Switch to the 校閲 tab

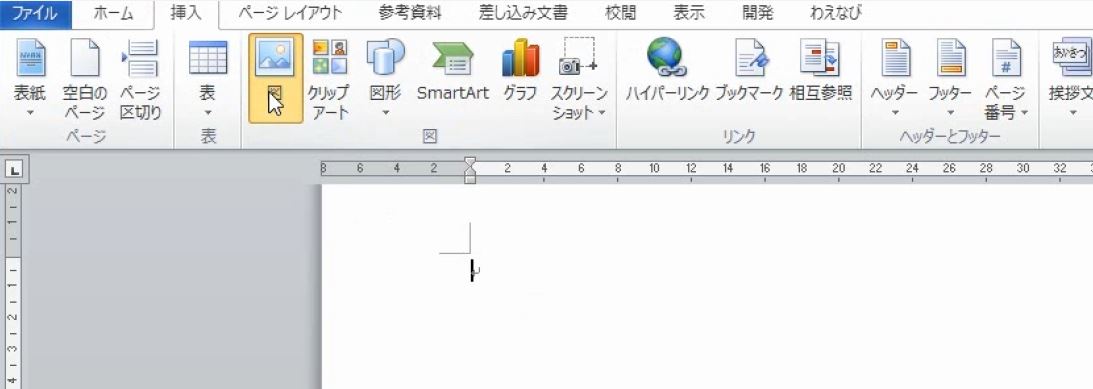620,13
